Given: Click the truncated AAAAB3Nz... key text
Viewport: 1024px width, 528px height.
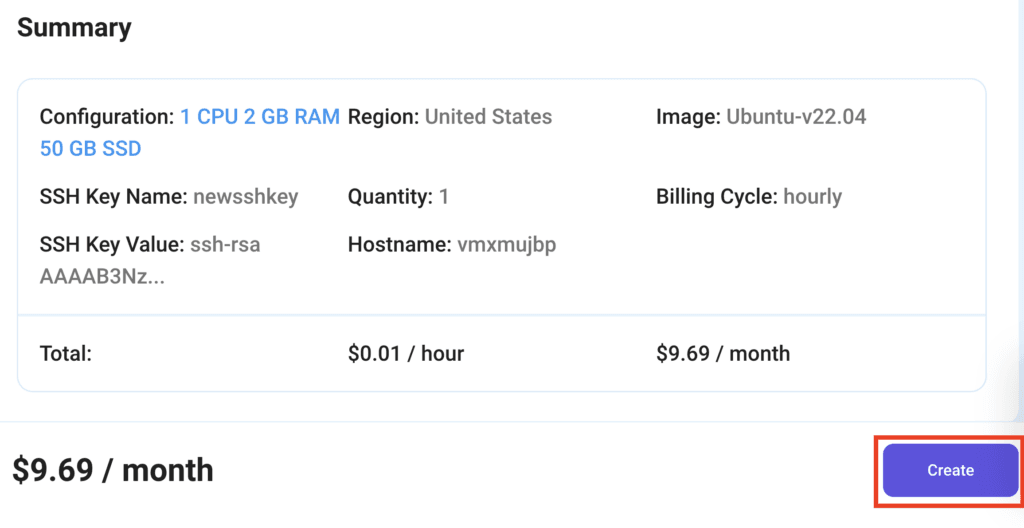Looking at the screenshot, I should point(102,277).
